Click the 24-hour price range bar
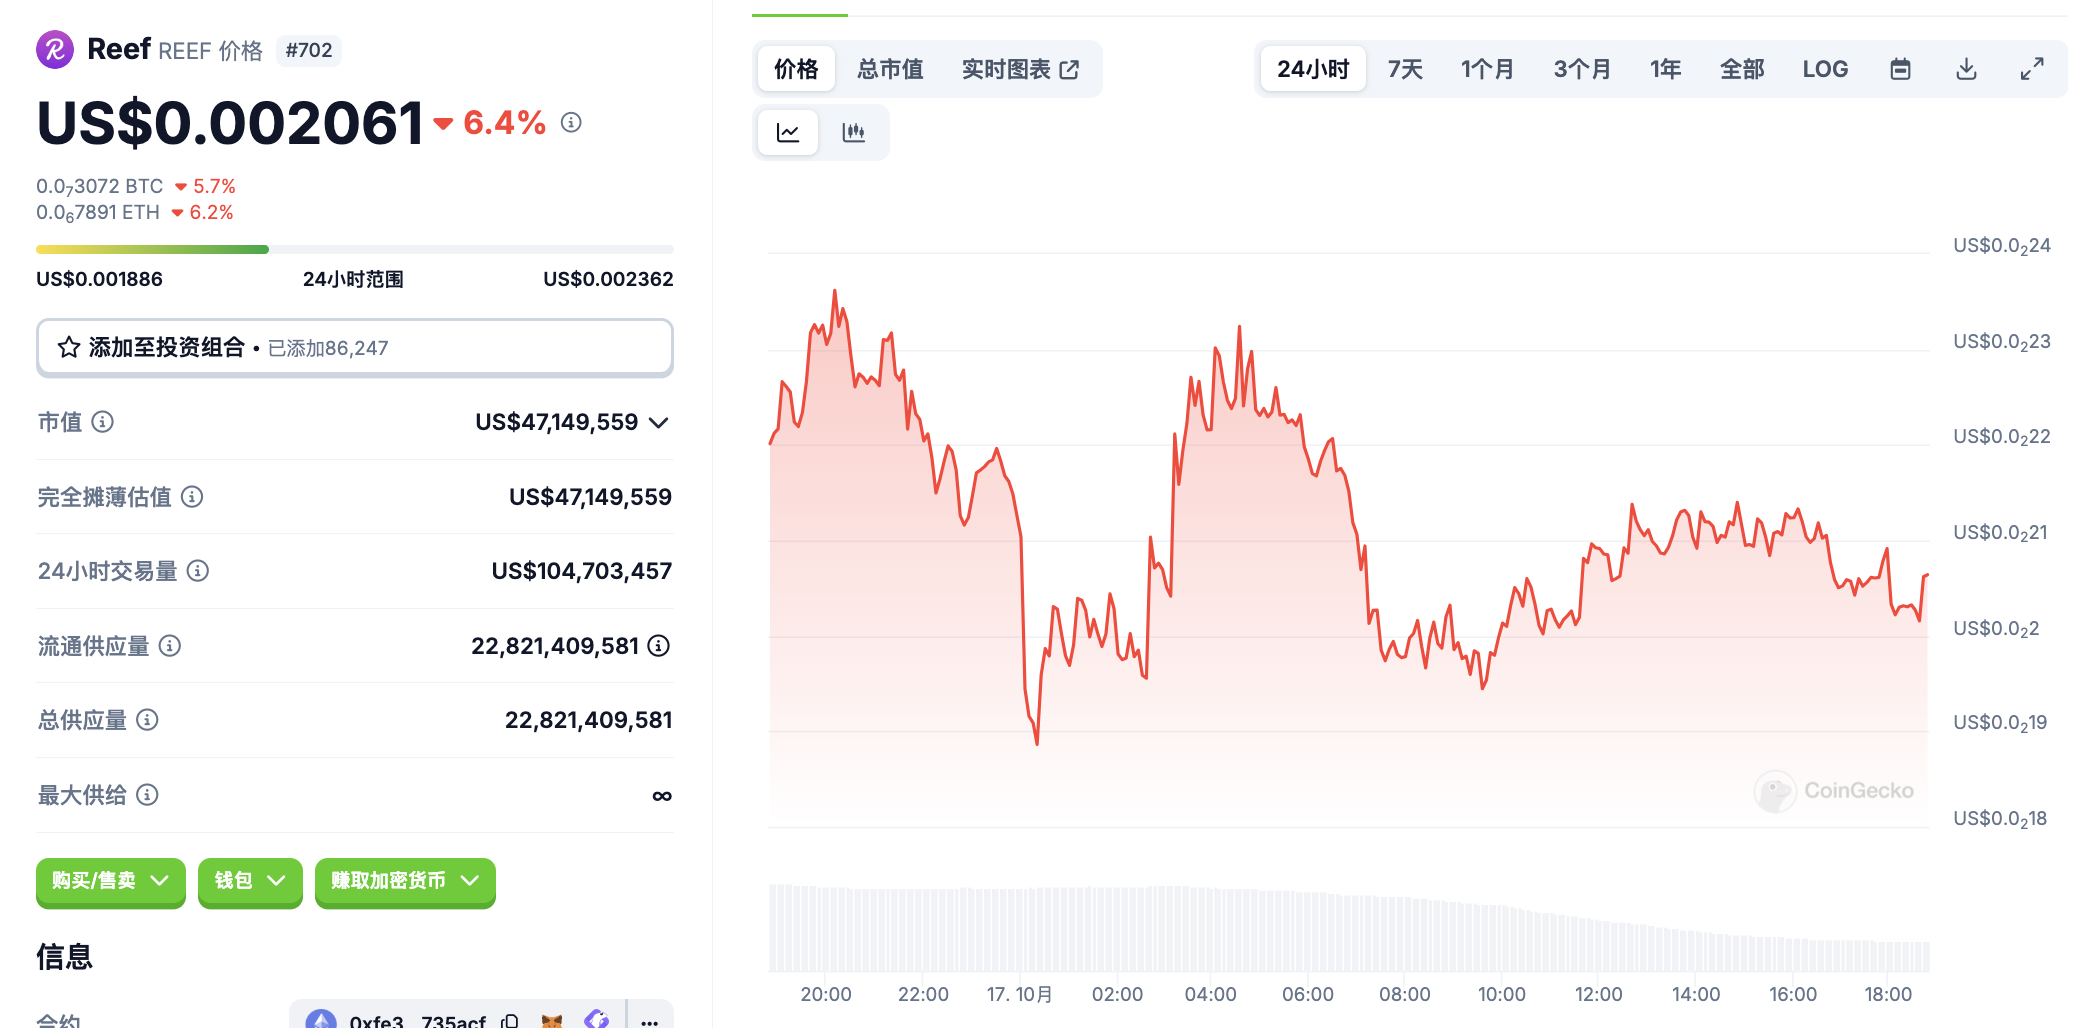Screen dimensions: 2084x1028 coord(354,249)
